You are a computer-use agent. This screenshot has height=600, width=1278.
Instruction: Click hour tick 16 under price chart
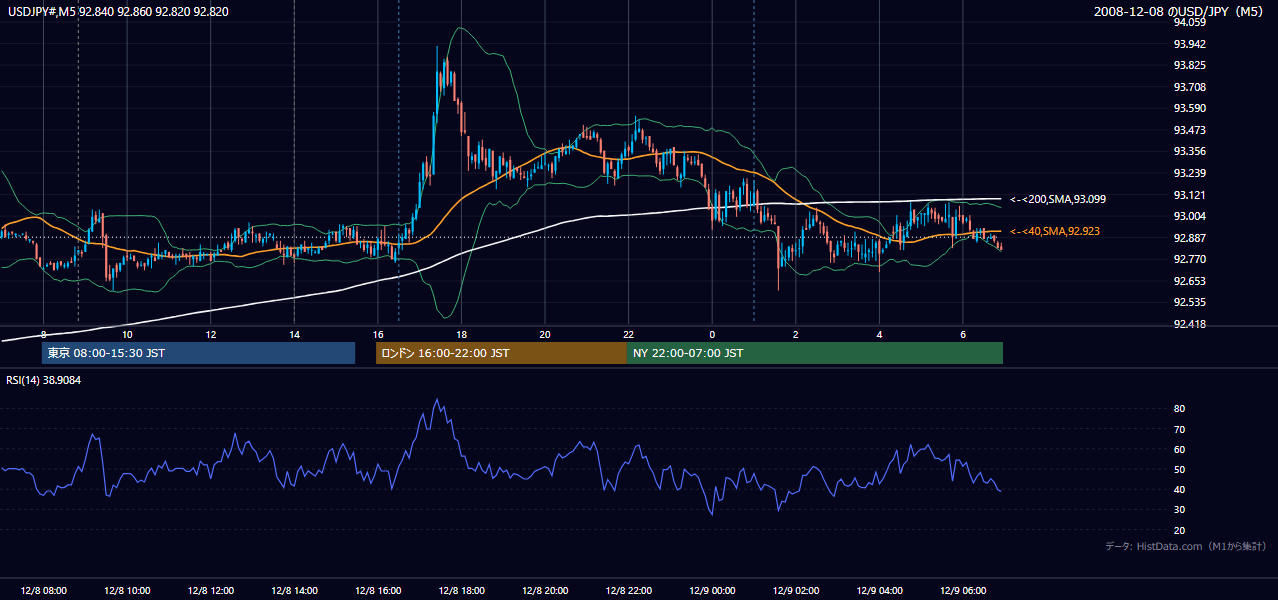tap(378, 334)
